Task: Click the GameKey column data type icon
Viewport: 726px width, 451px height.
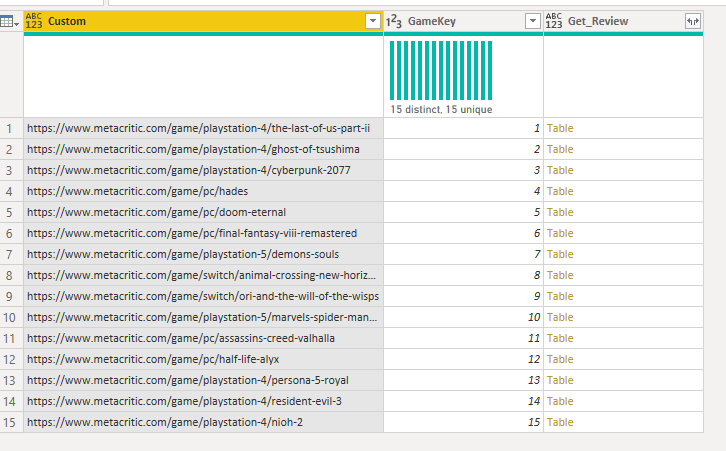Action: (x=394, y=21)
